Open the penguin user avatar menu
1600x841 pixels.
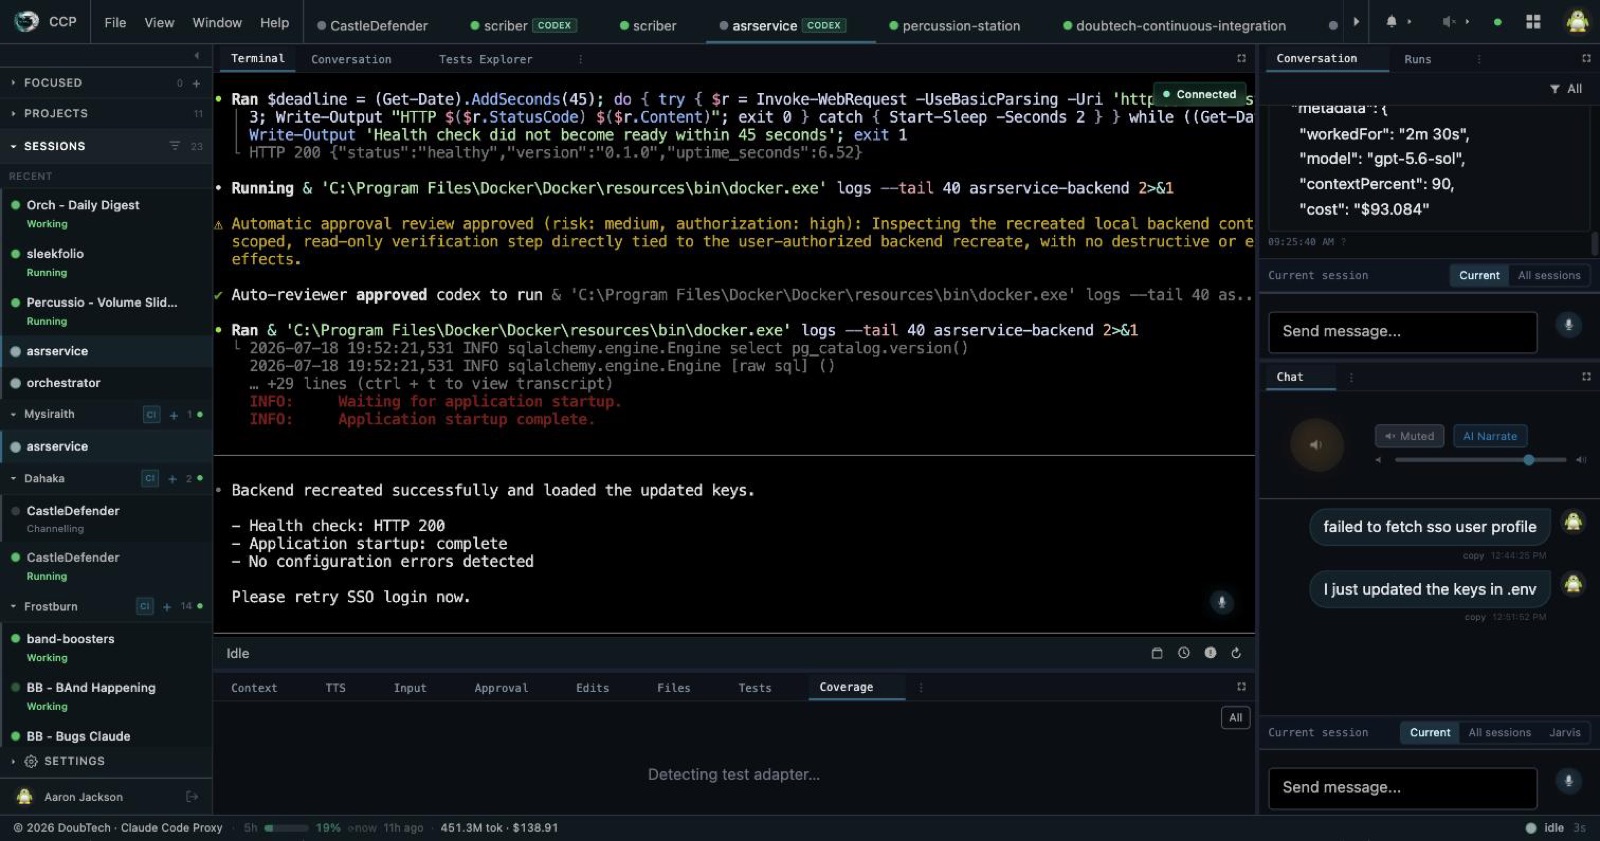[1577, 21]
